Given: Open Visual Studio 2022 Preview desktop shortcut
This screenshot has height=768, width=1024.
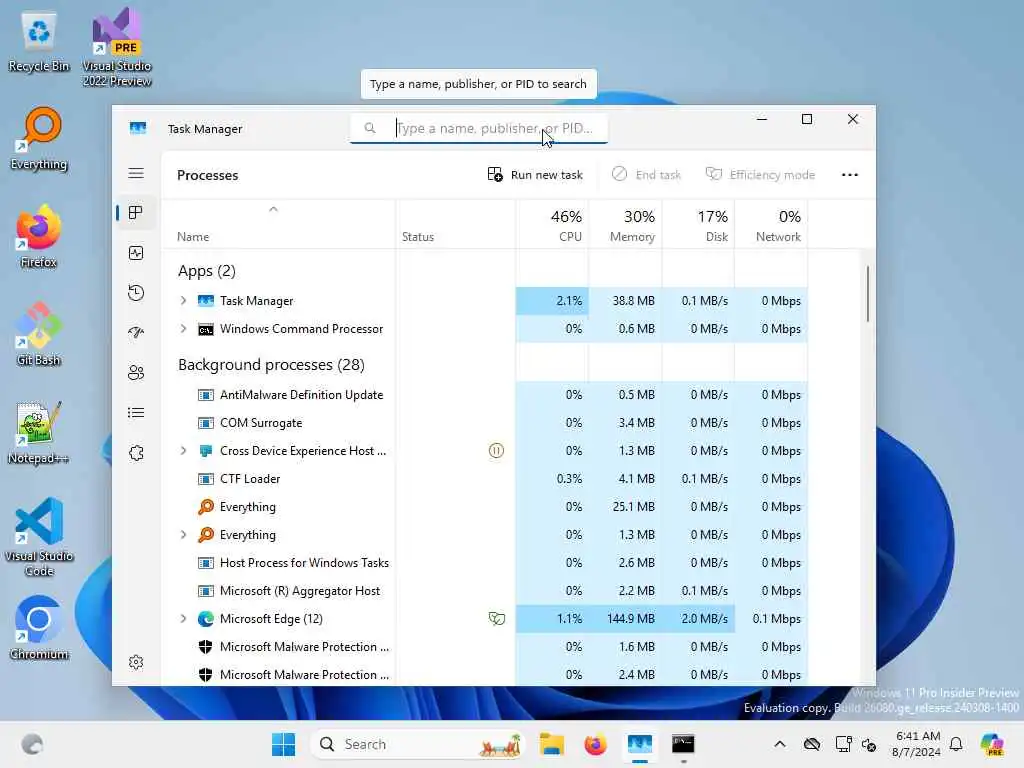Looking at the screenshot, I should coord(117,47).
